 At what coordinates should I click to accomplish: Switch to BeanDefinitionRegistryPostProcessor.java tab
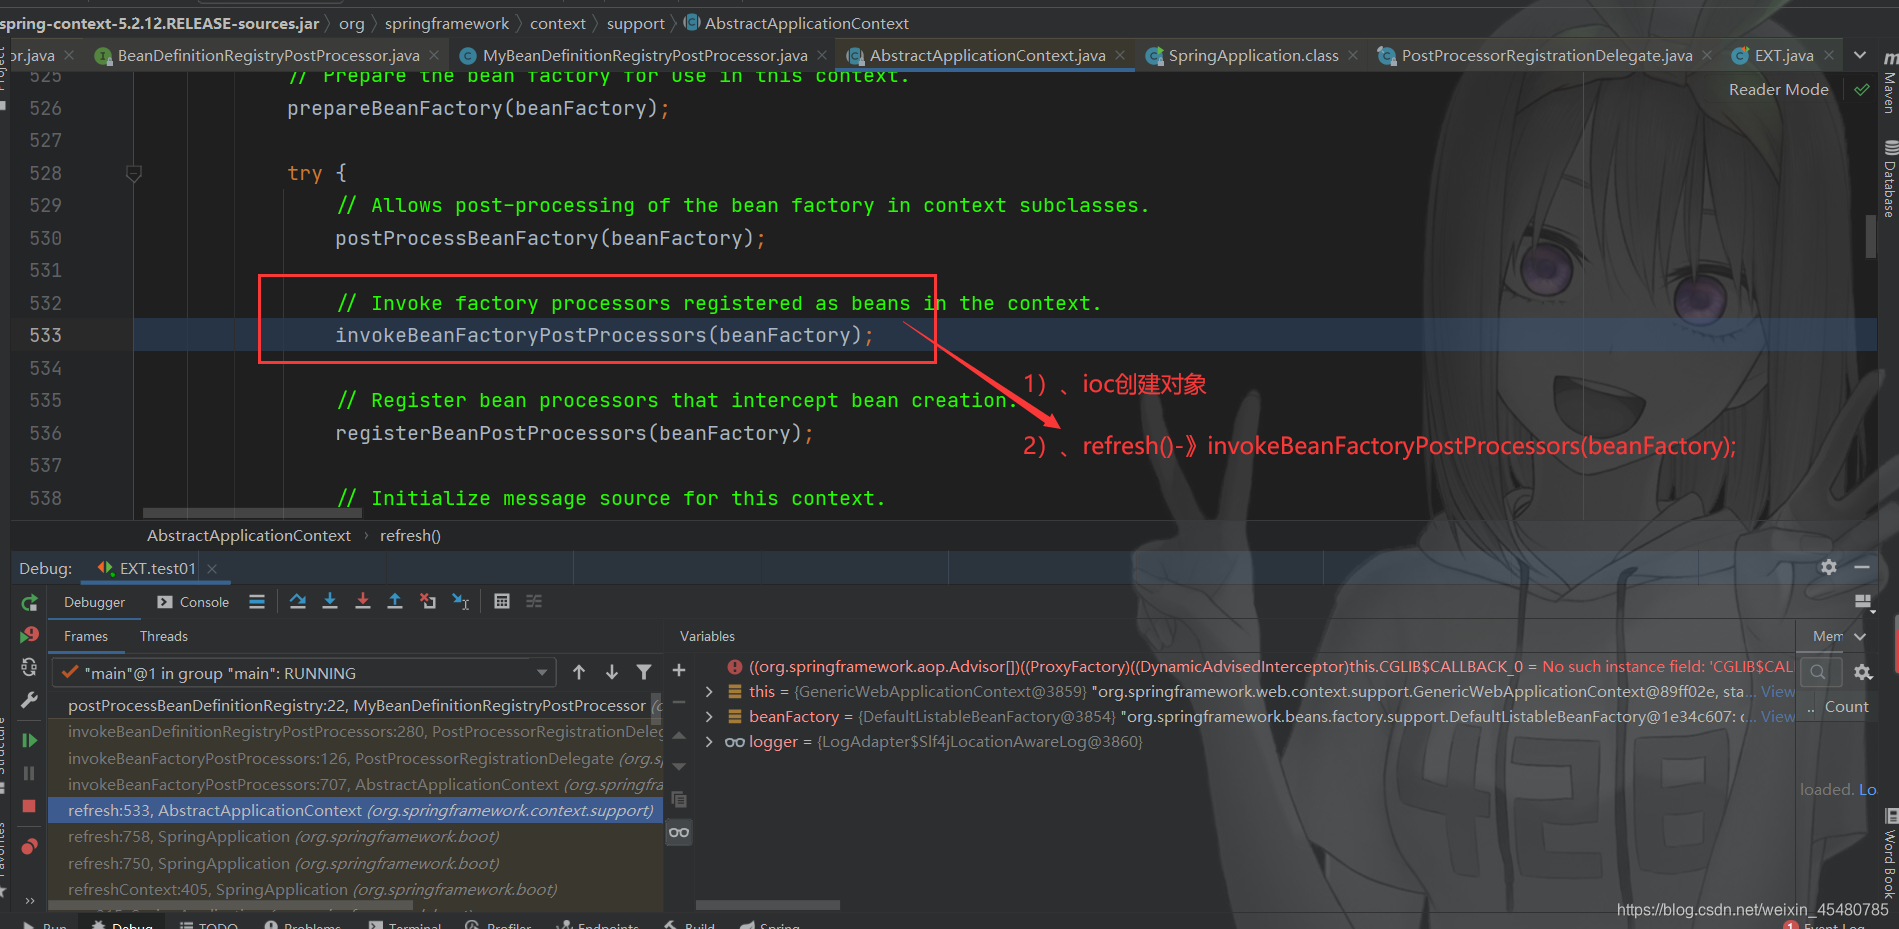268,55
